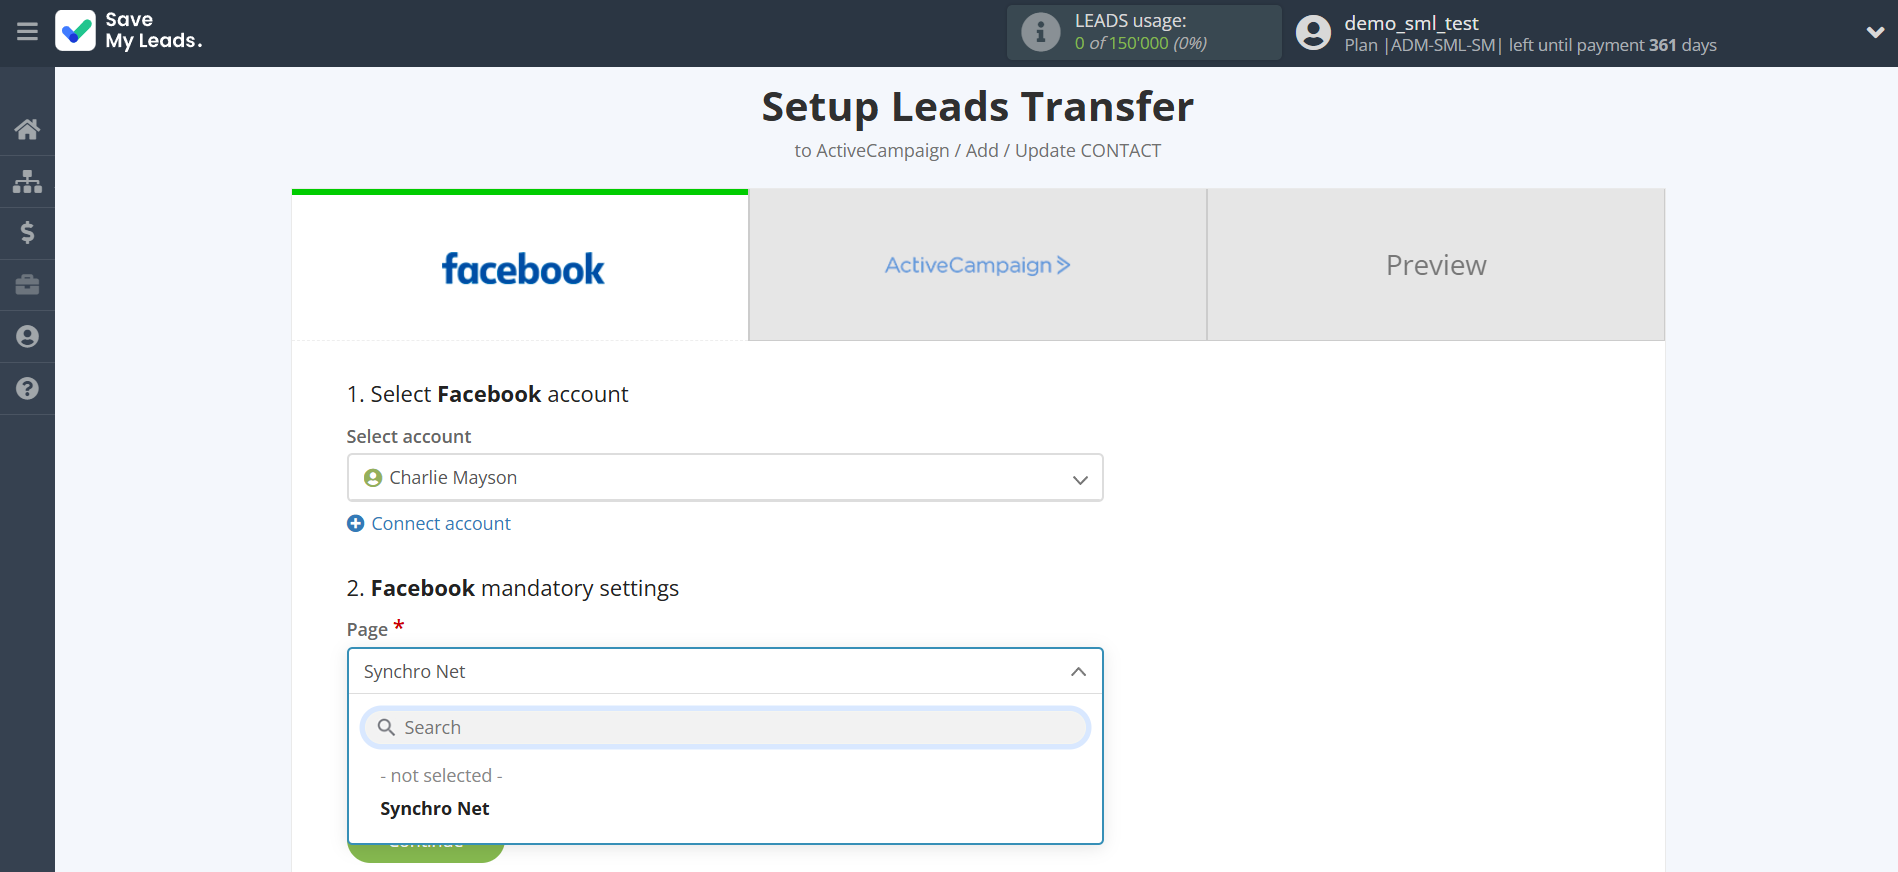This screenshot has height=872, width=1898.
Task: Select Synchro Net from the list
Action: (435, 809)
